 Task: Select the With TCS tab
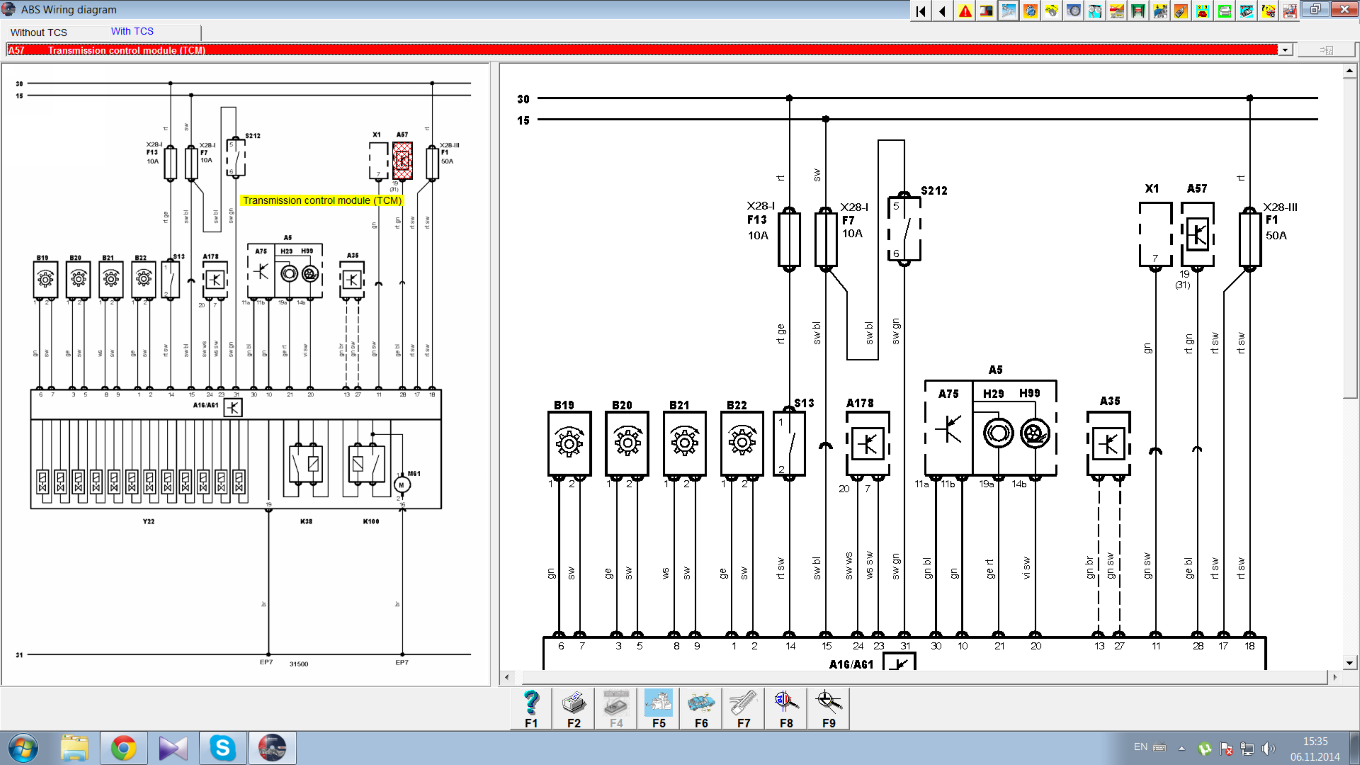(x=132, y=32)
